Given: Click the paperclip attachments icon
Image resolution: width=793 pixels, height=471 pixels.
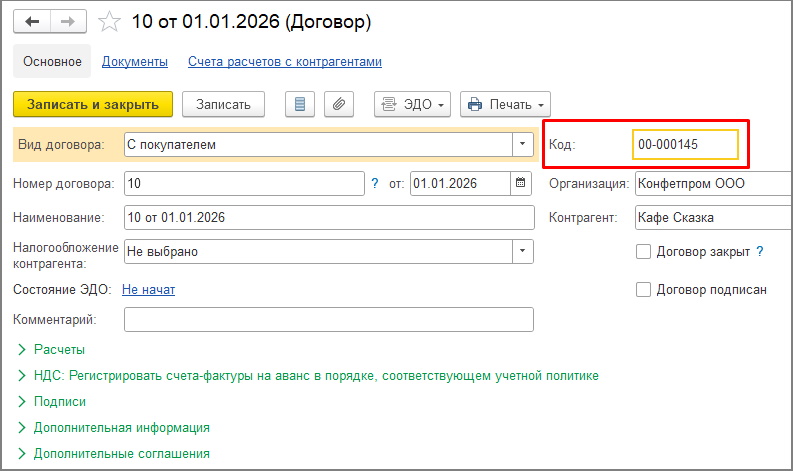Looking at the screenshot, I should point(339,104).
